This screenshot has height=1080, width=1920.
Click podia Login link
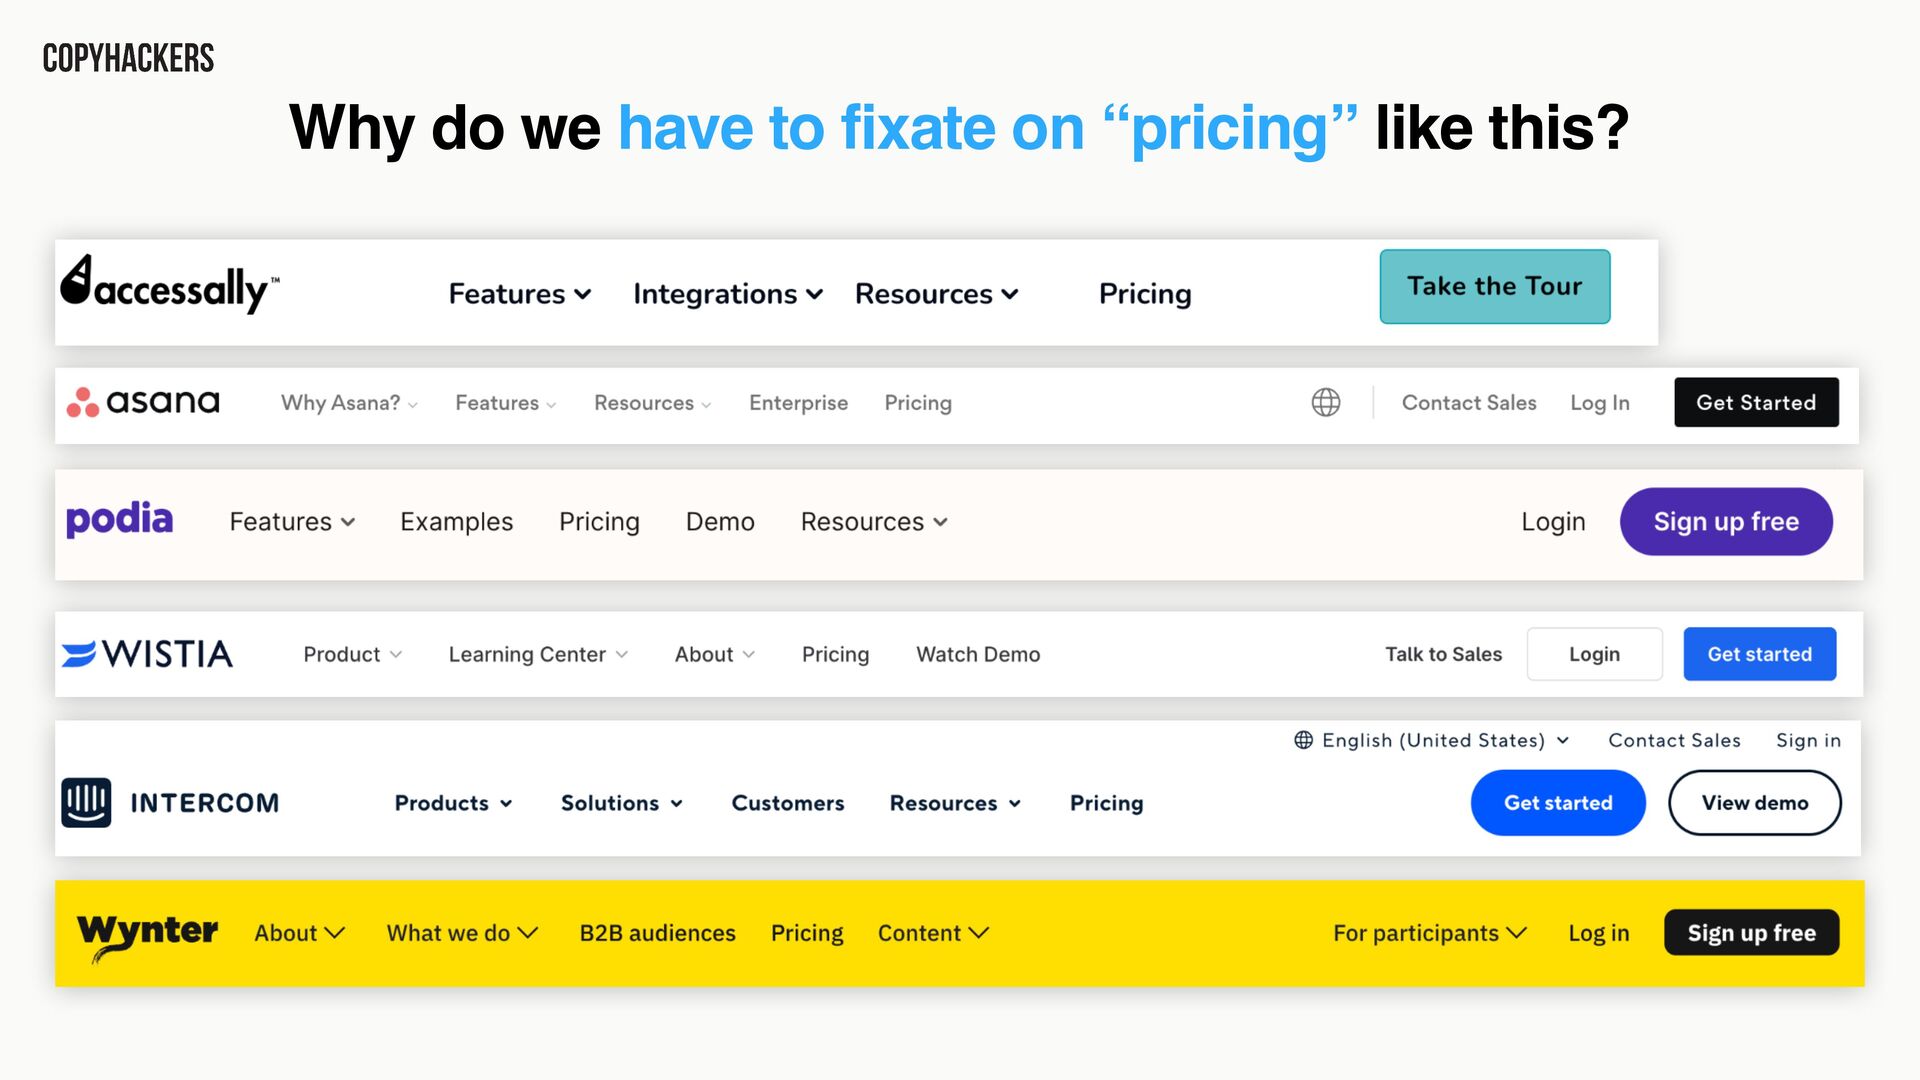(1553, 522)
